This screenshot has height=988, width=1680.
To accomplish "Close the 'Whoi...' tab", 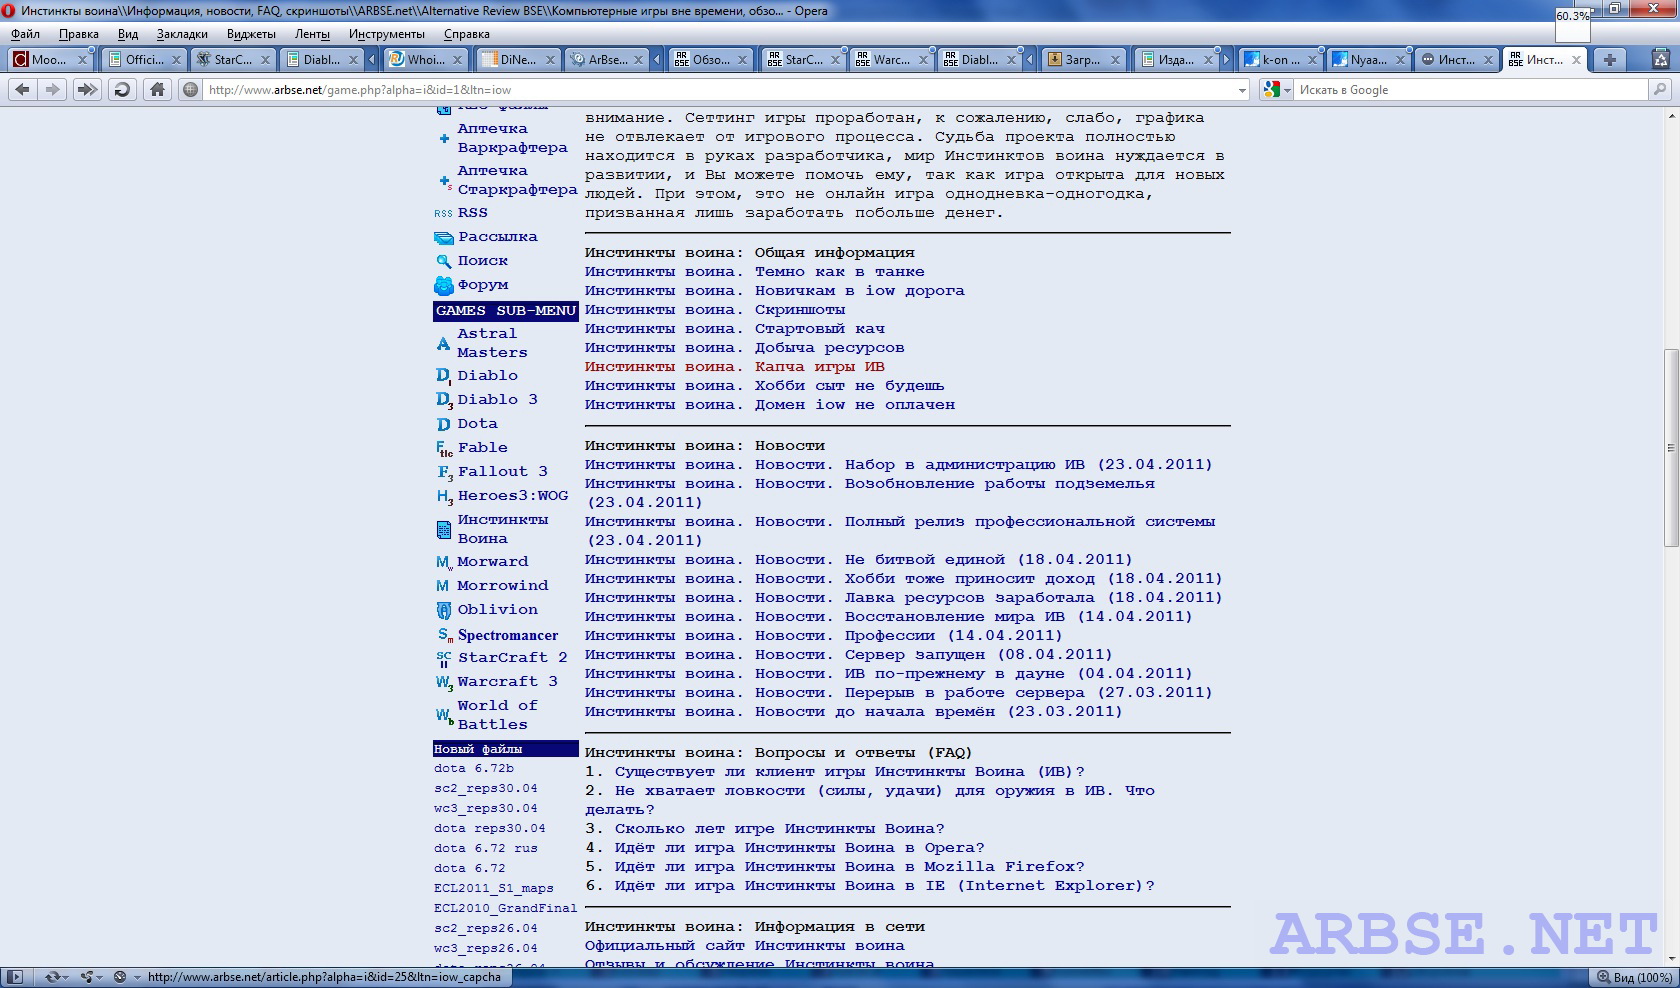I will 458,60.
